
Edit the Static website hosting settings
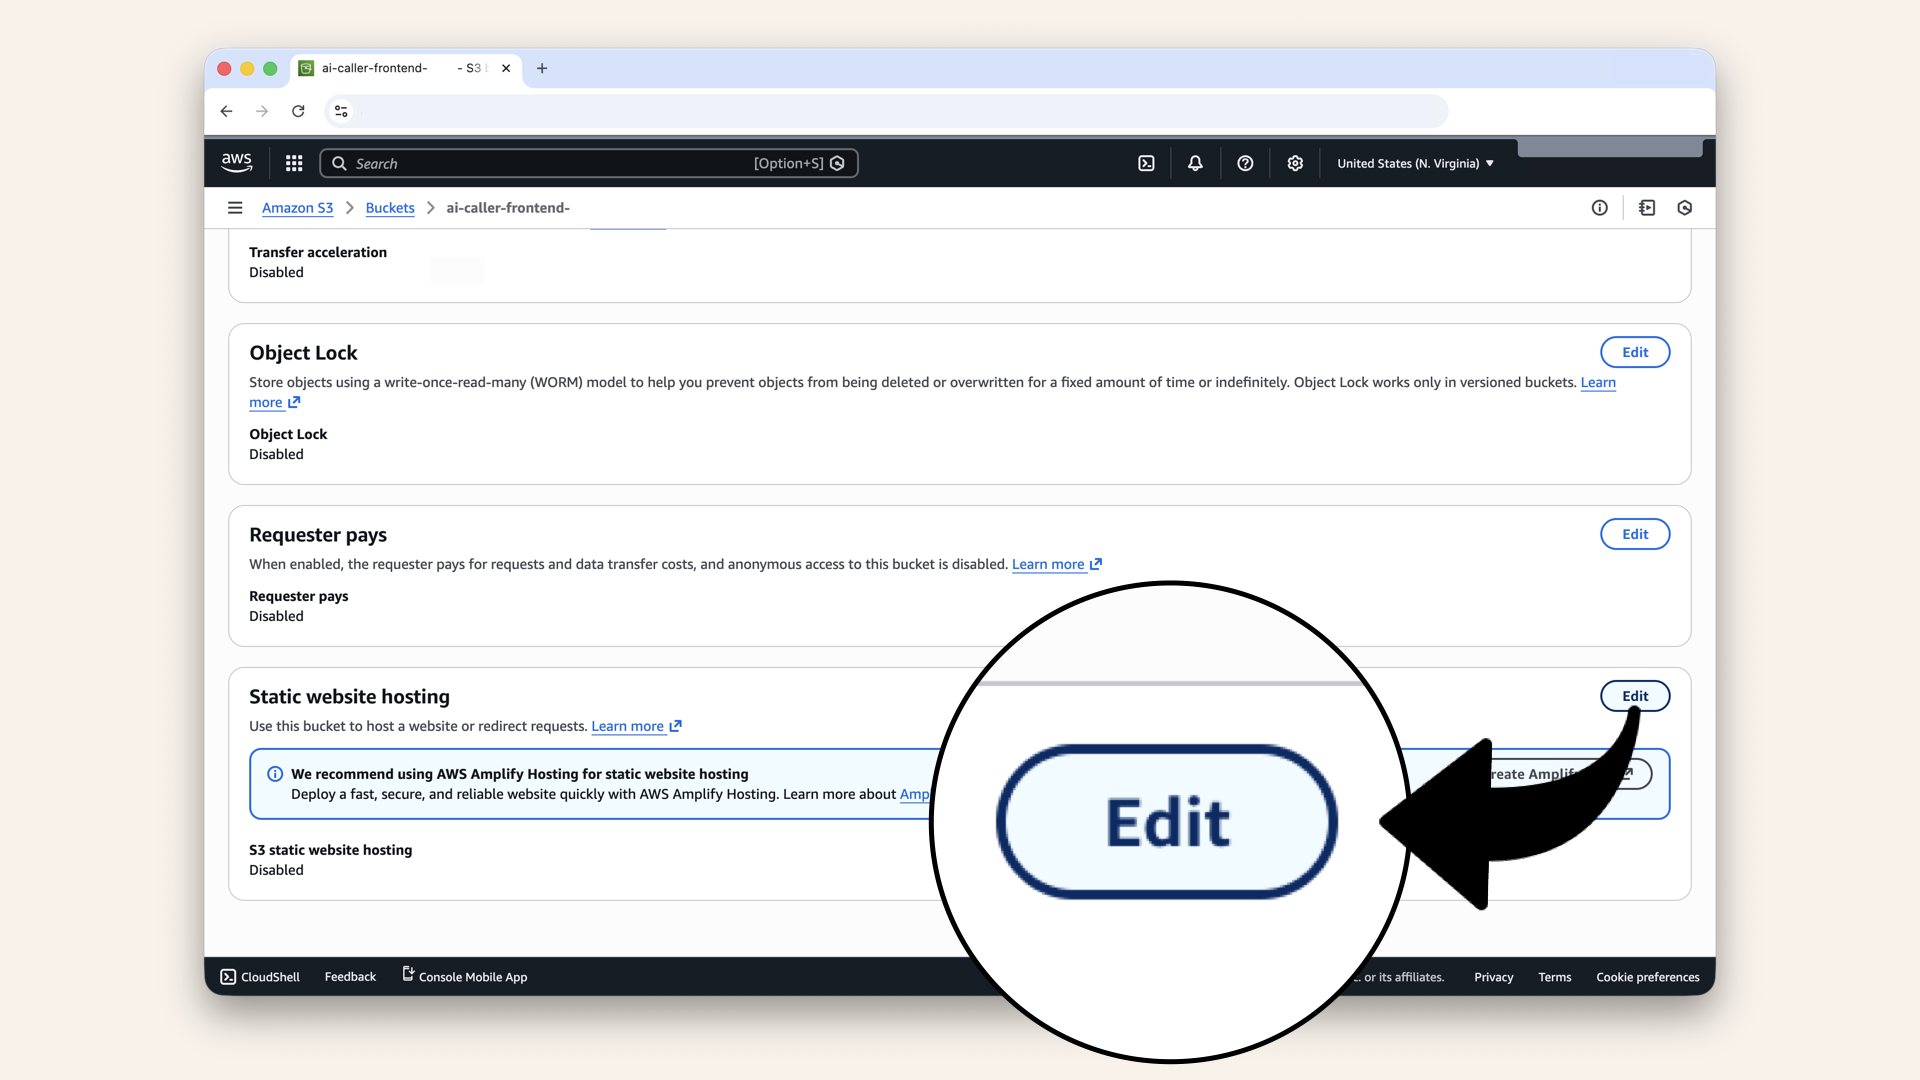pyautogui.click(x=1635, y=695)
